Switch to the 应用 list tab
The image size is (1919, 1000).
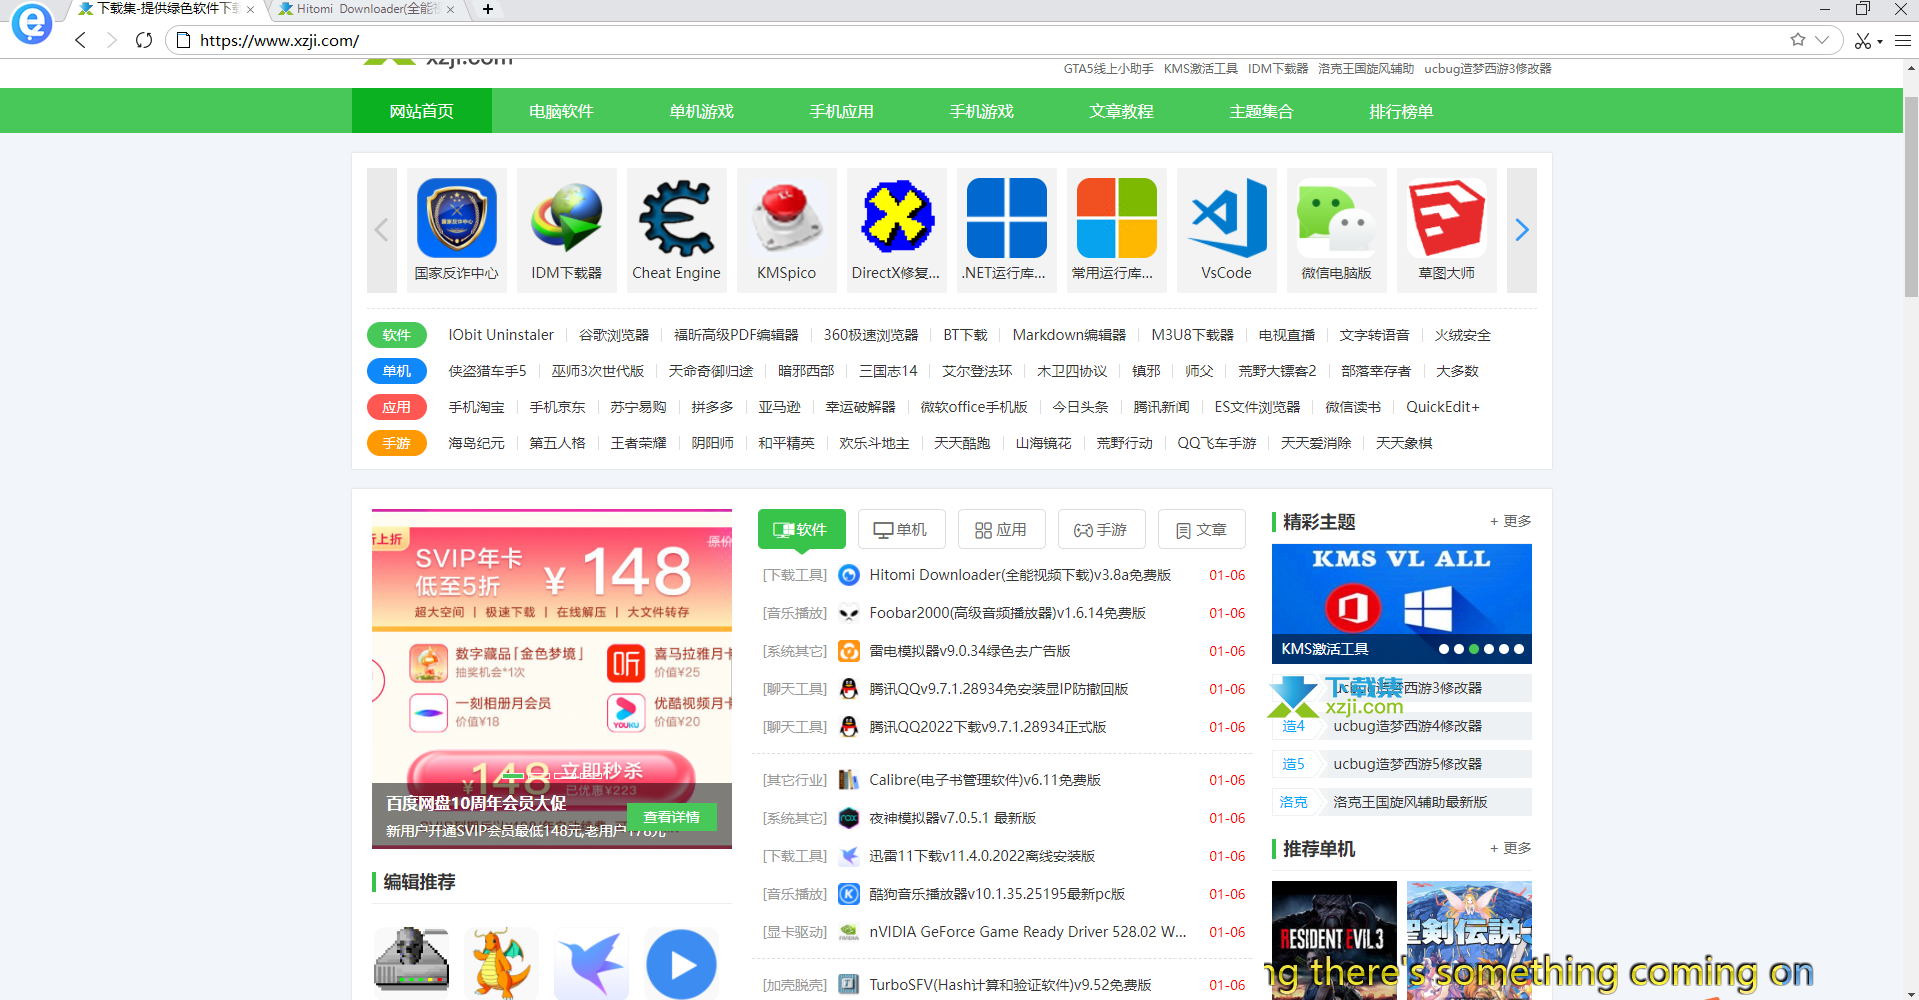coord(1001,529)
